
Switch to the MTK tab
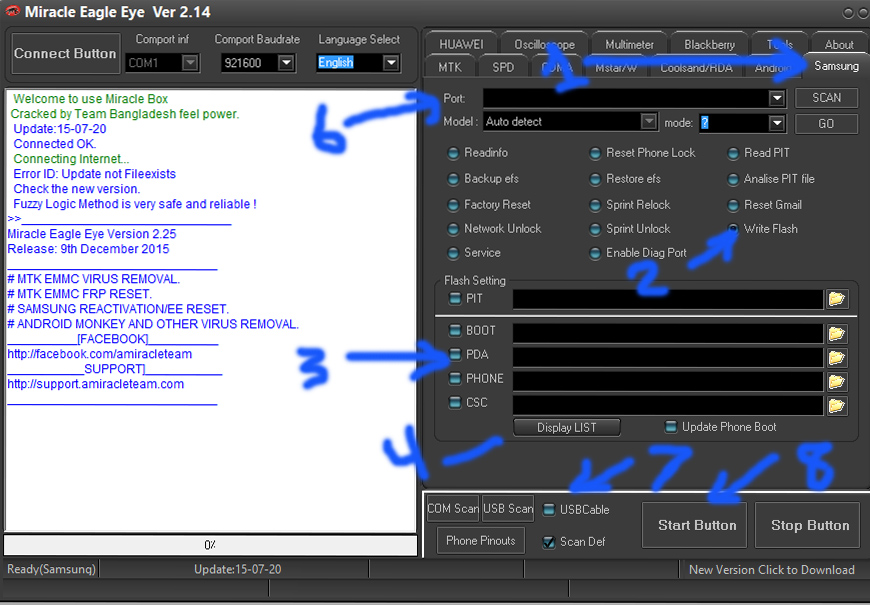click(x=449, y=67)
